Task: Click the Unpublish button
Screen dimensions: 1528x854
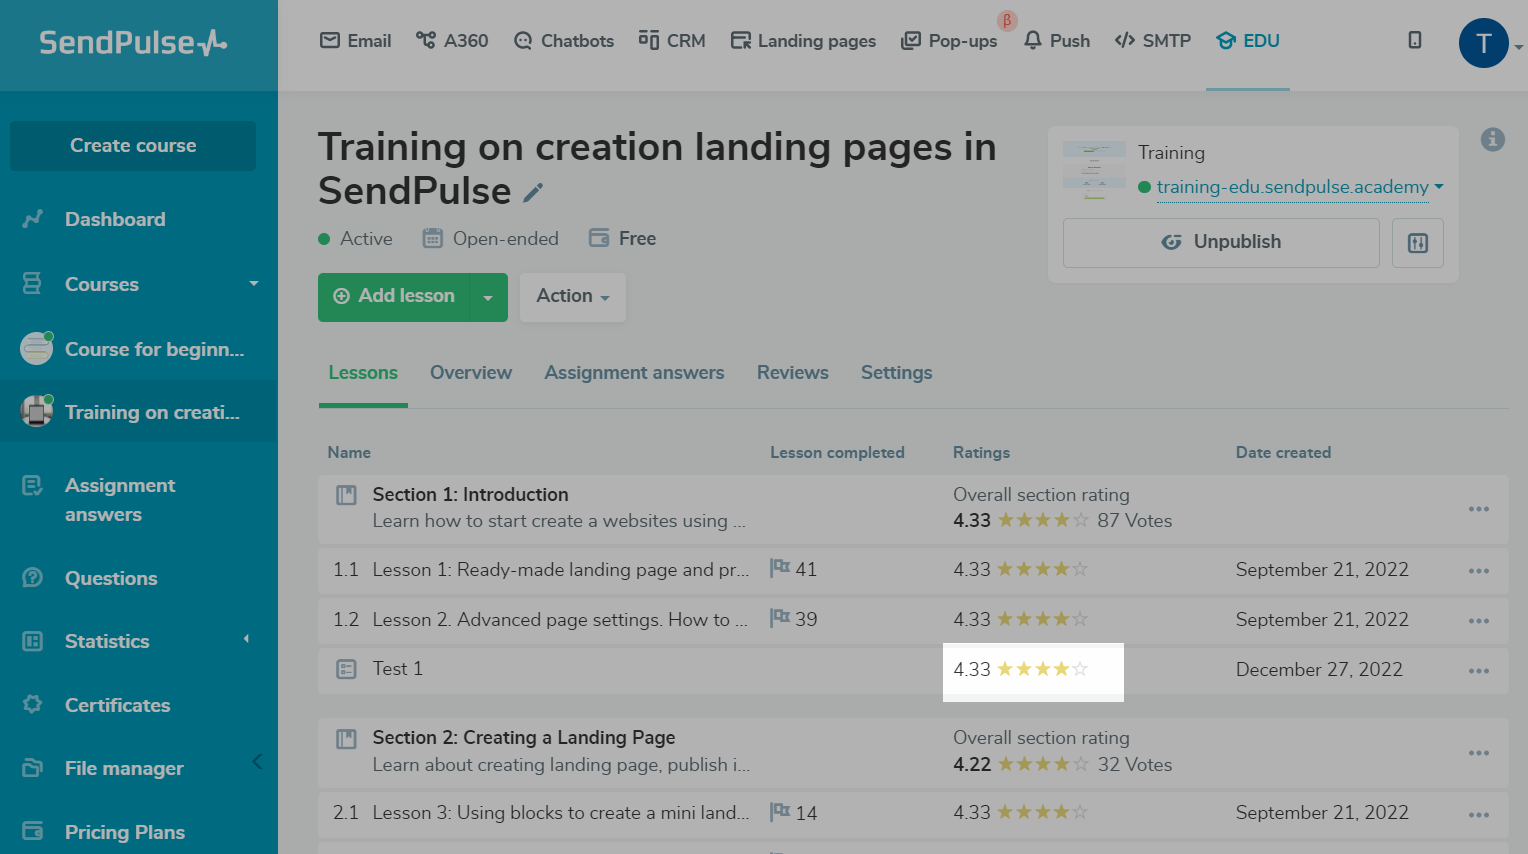Action: 1220,243
